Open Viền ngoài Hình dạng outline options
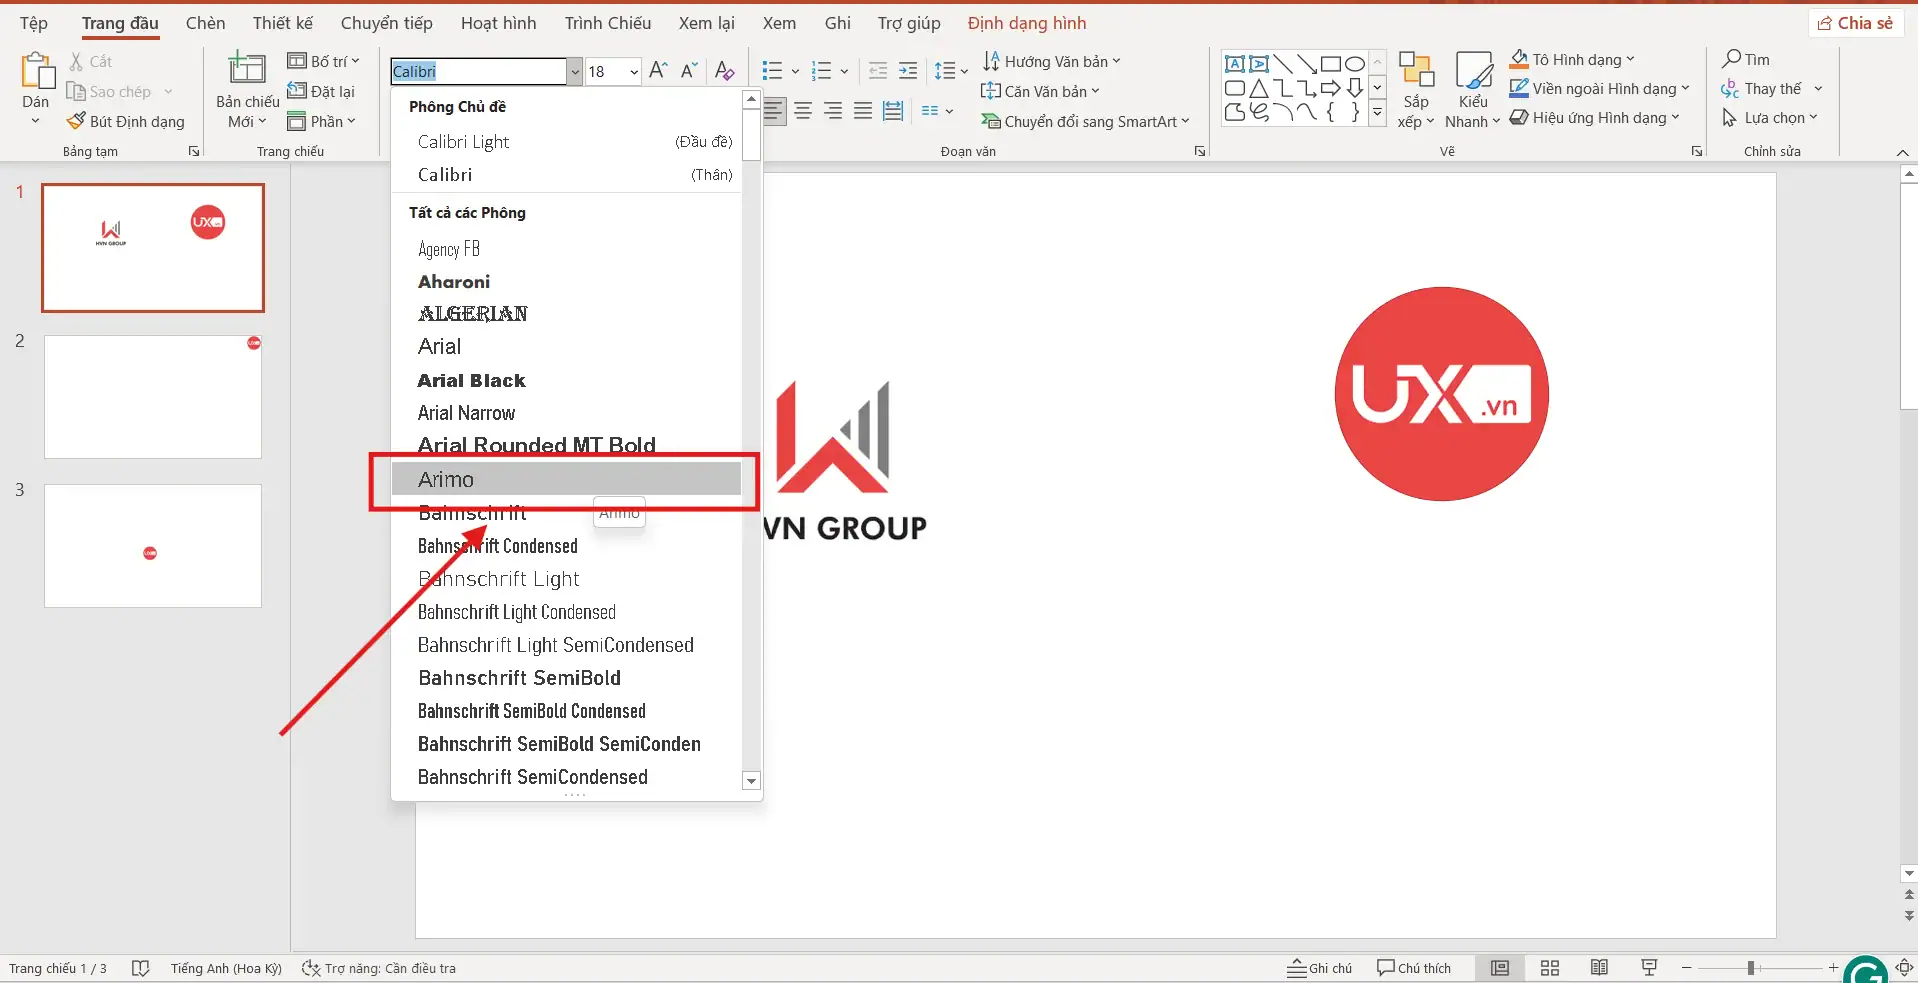Viewport: 1918px width, 983px height. (1599, 88)
